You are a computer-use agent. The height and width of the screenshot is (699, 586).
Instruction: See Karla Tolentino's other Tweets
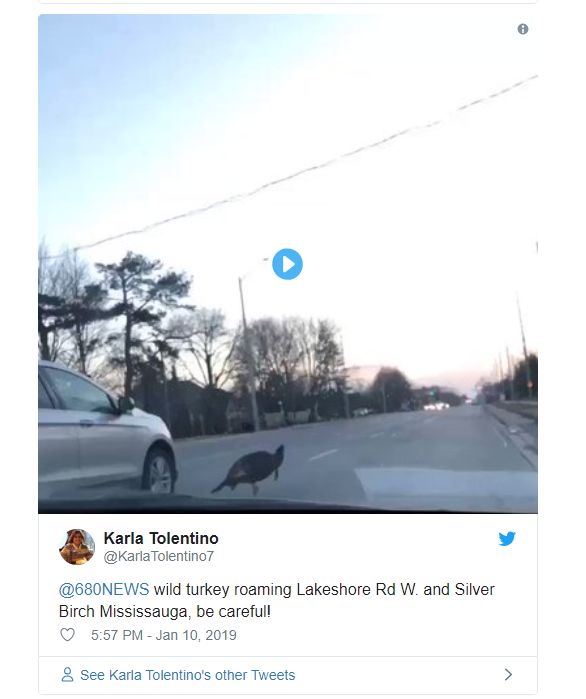pos(188,675)
